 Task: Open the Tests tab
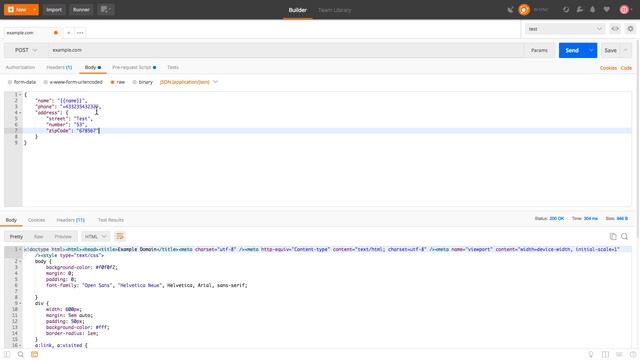[173, 67]
